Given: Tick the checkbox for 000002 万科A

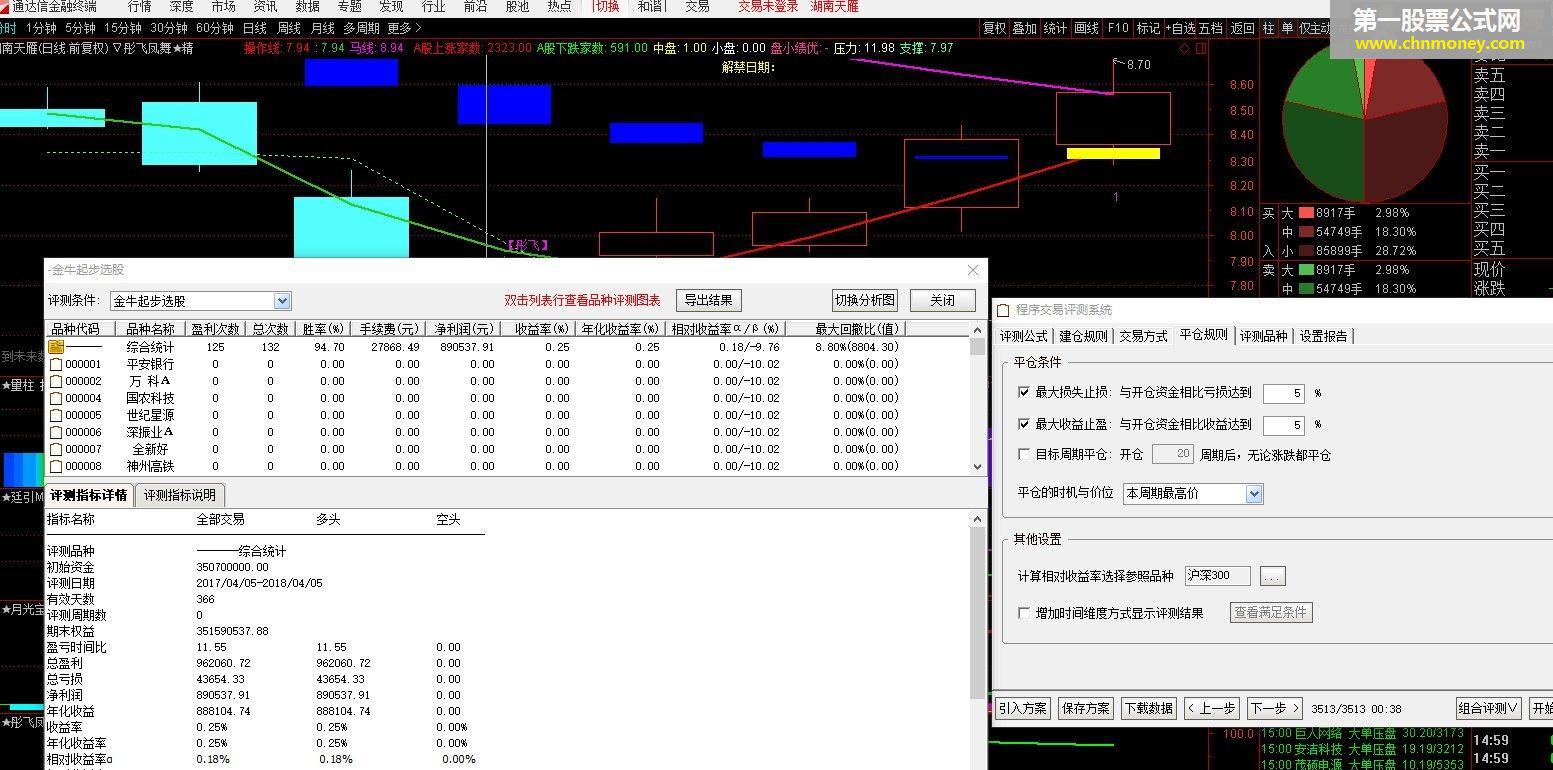Looking at the screenshot, I should (x=56, y=382).
